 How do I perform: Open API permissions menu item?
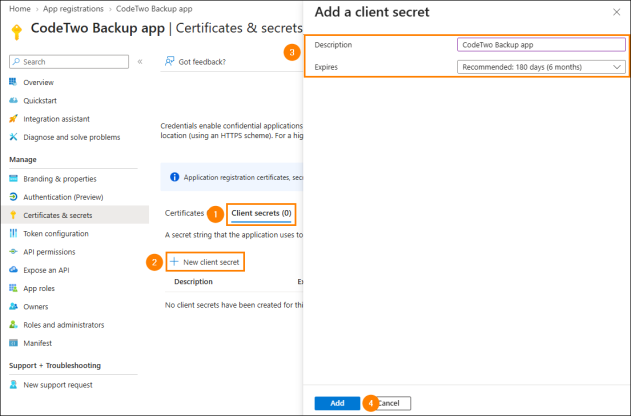(49, 252)
